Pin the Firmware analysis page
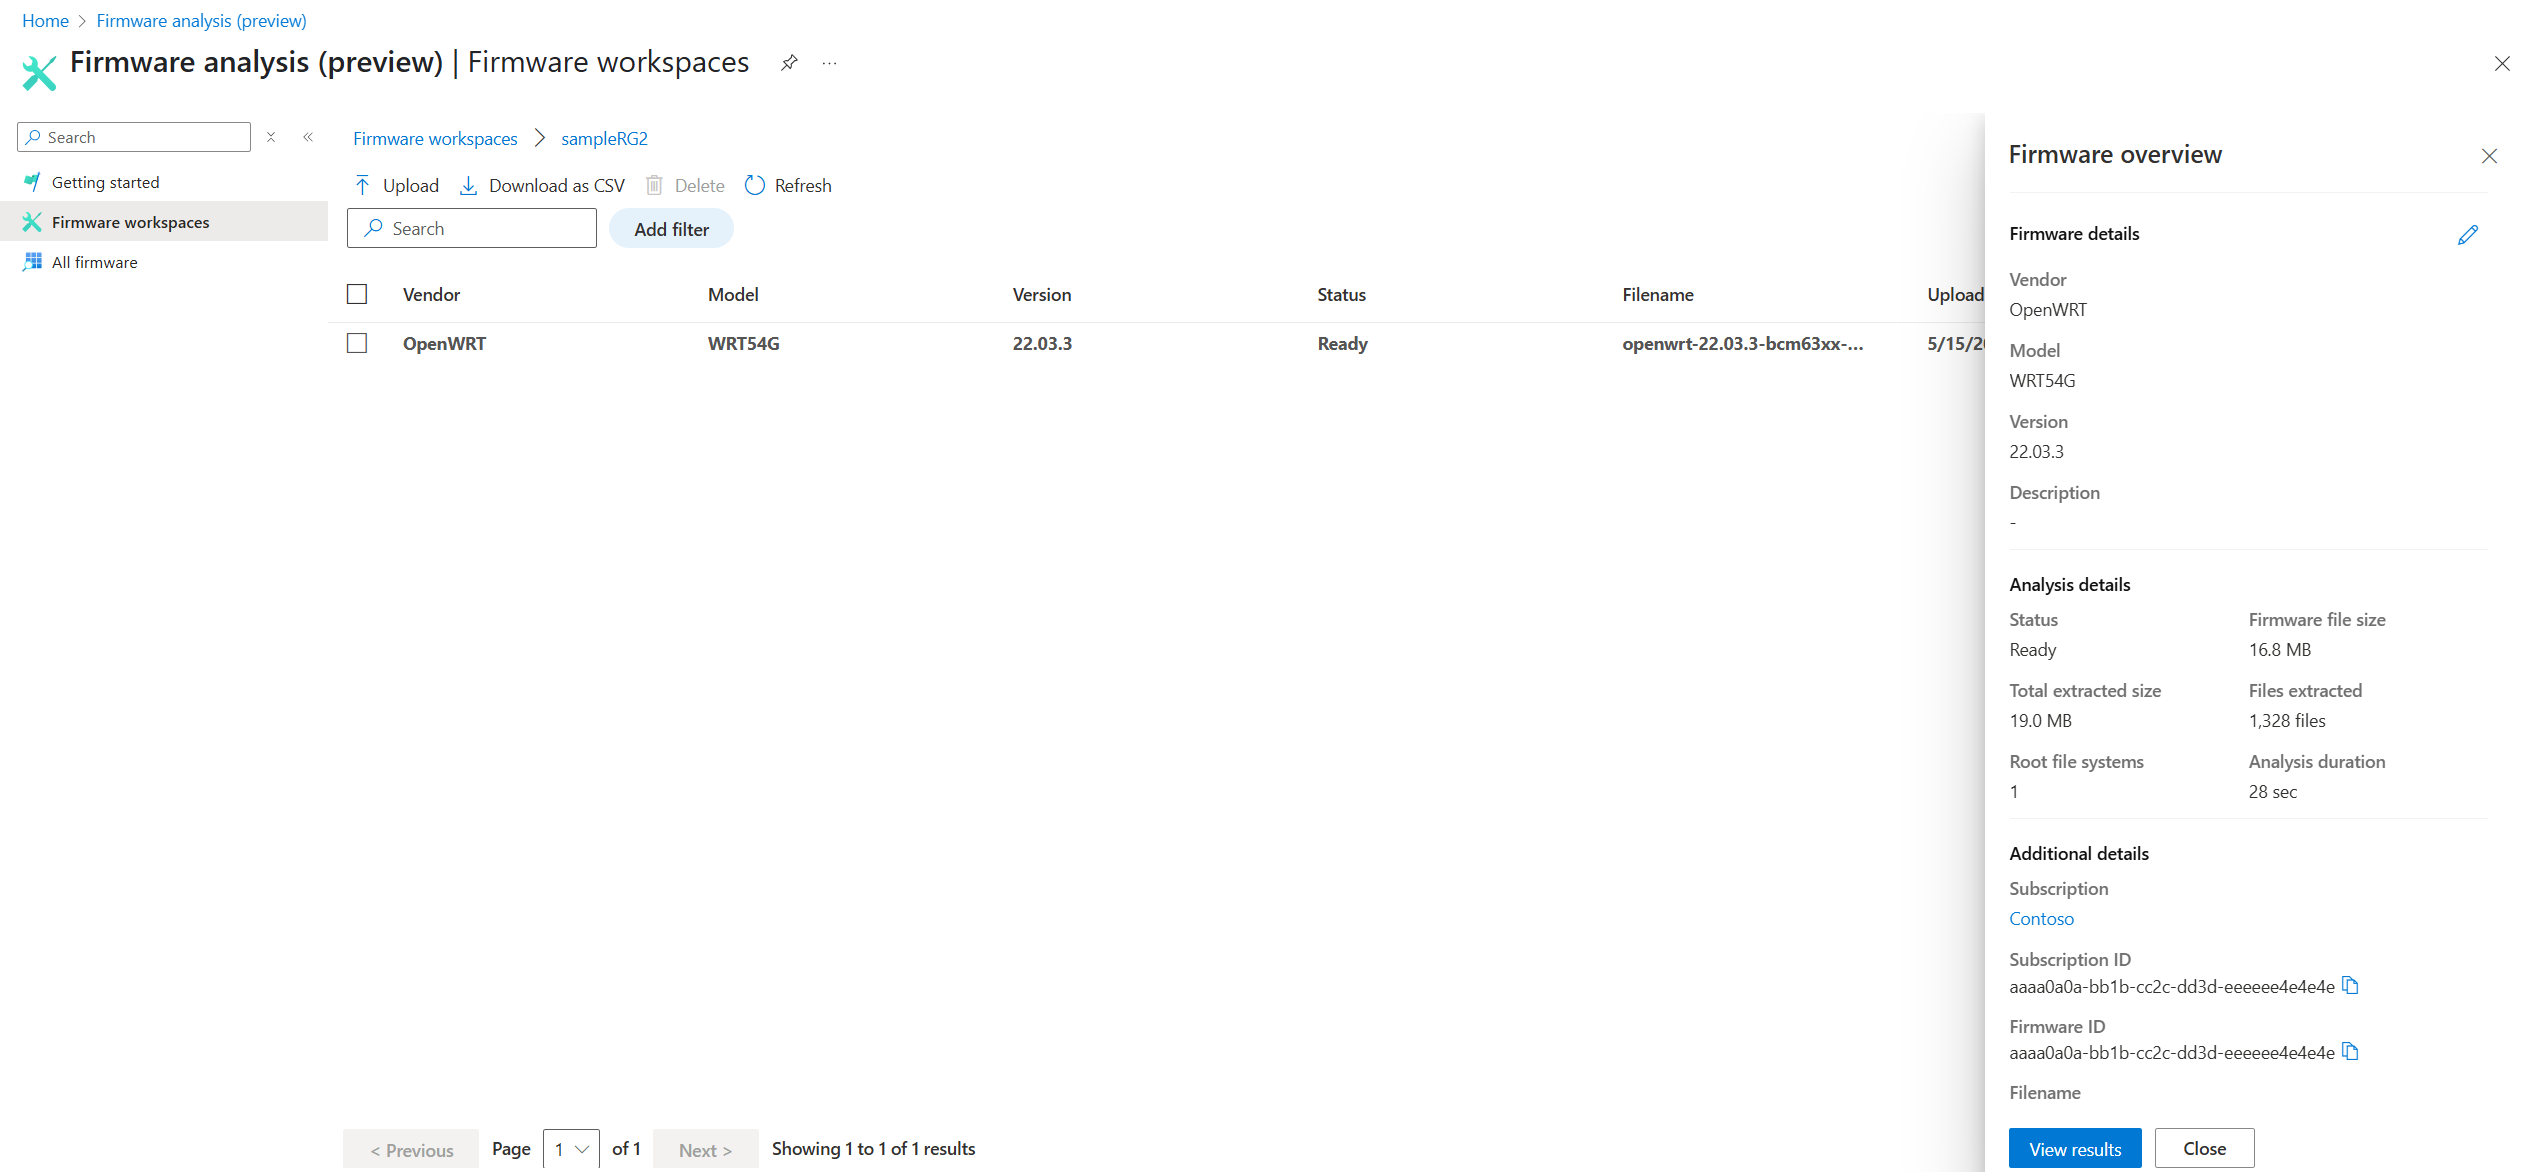Screen dimensions: 2522x1172 click(789, 63)
